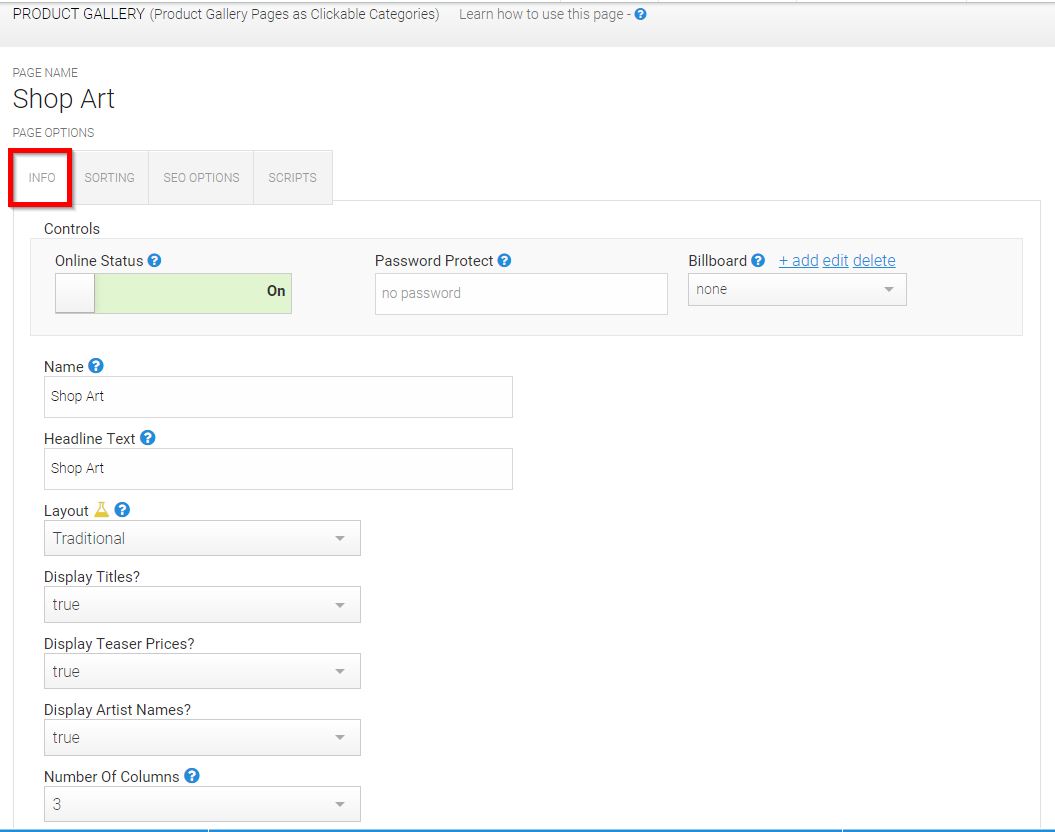Click Billboard help question mark
1055x832 pixels.
(758, 260)
